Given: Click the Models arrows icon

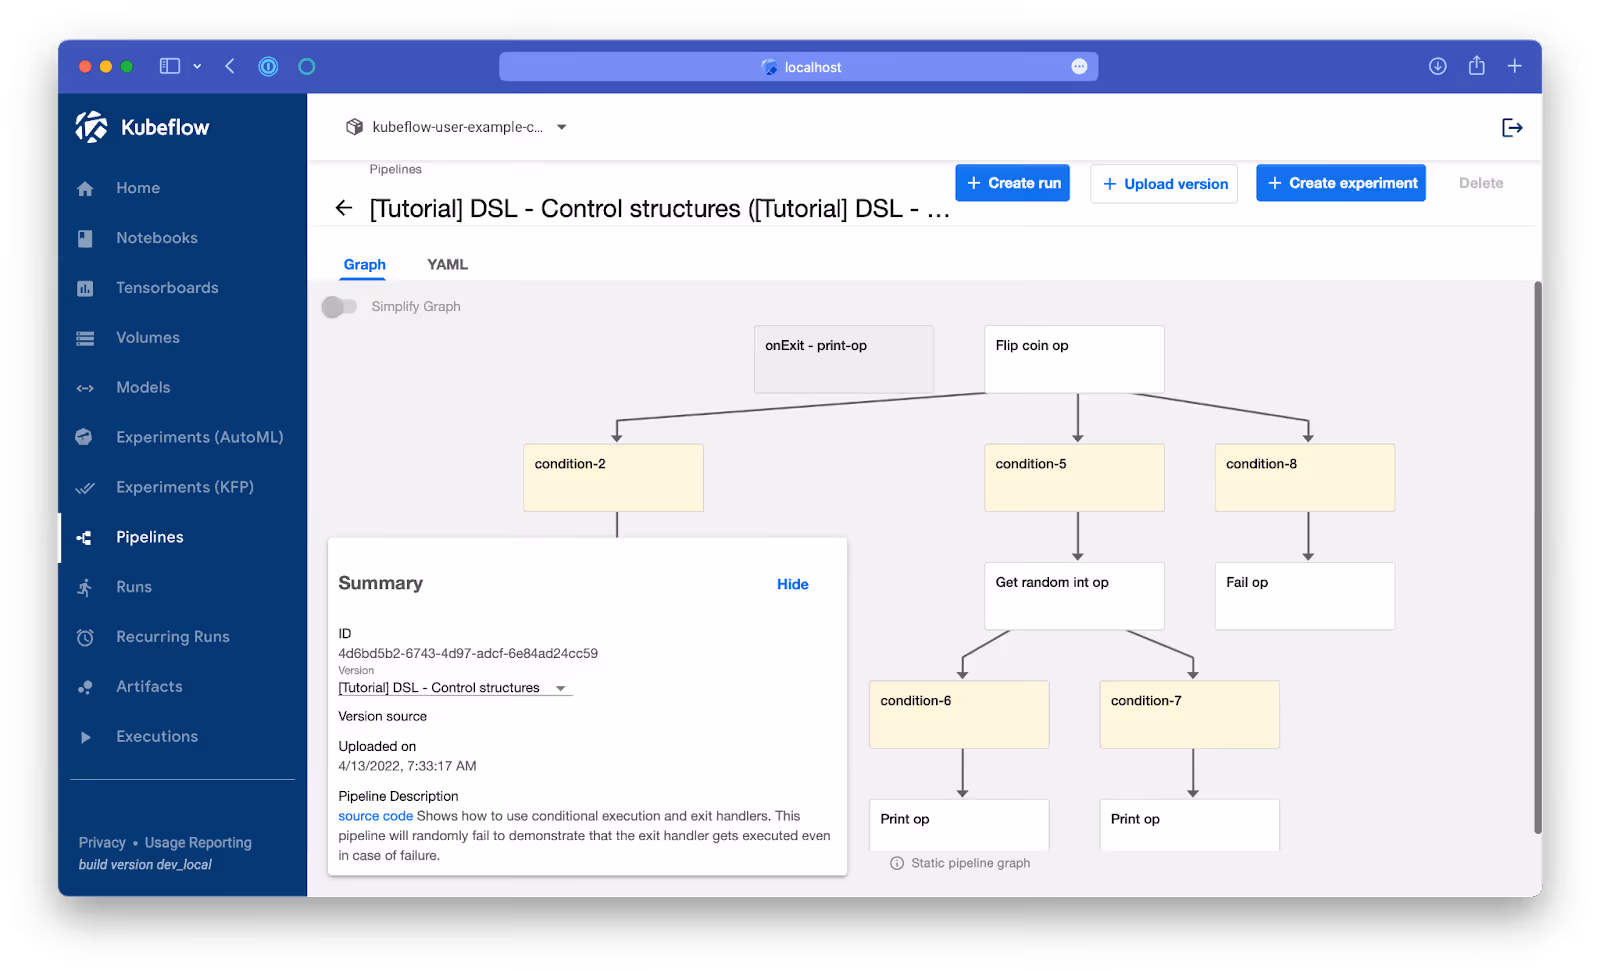Looking at the screenshot, I should (85, 388).
